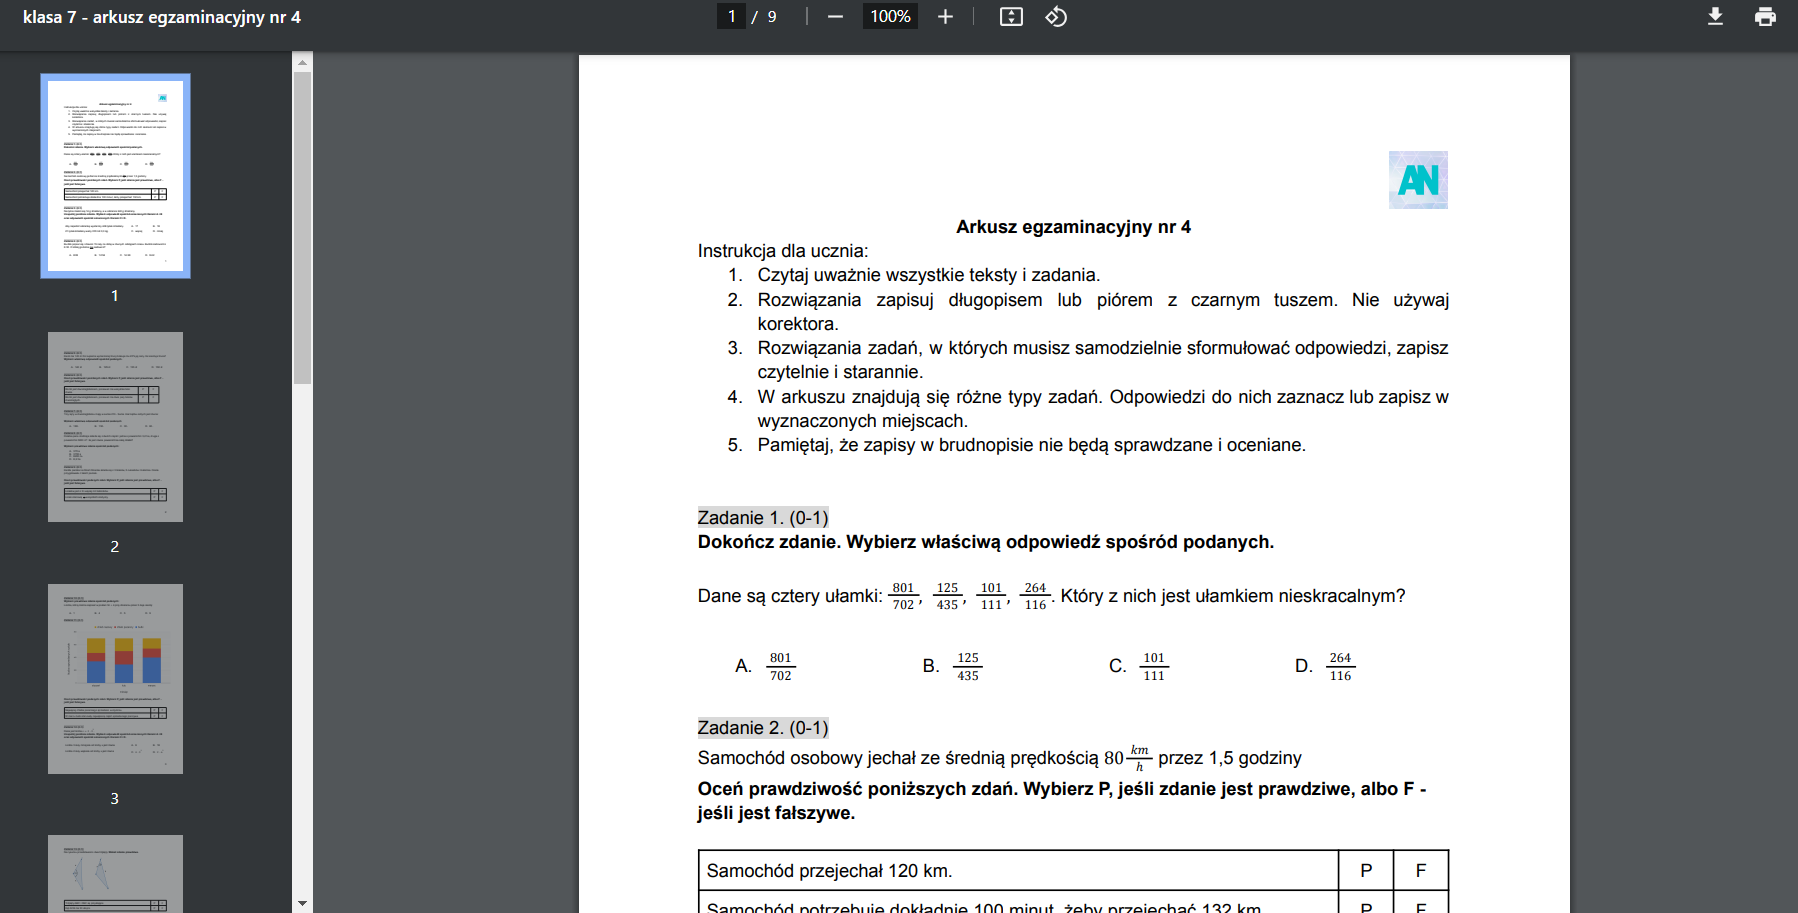Click the 100% zoom level field
The image size is (1798, 913).
pos(890,17)
